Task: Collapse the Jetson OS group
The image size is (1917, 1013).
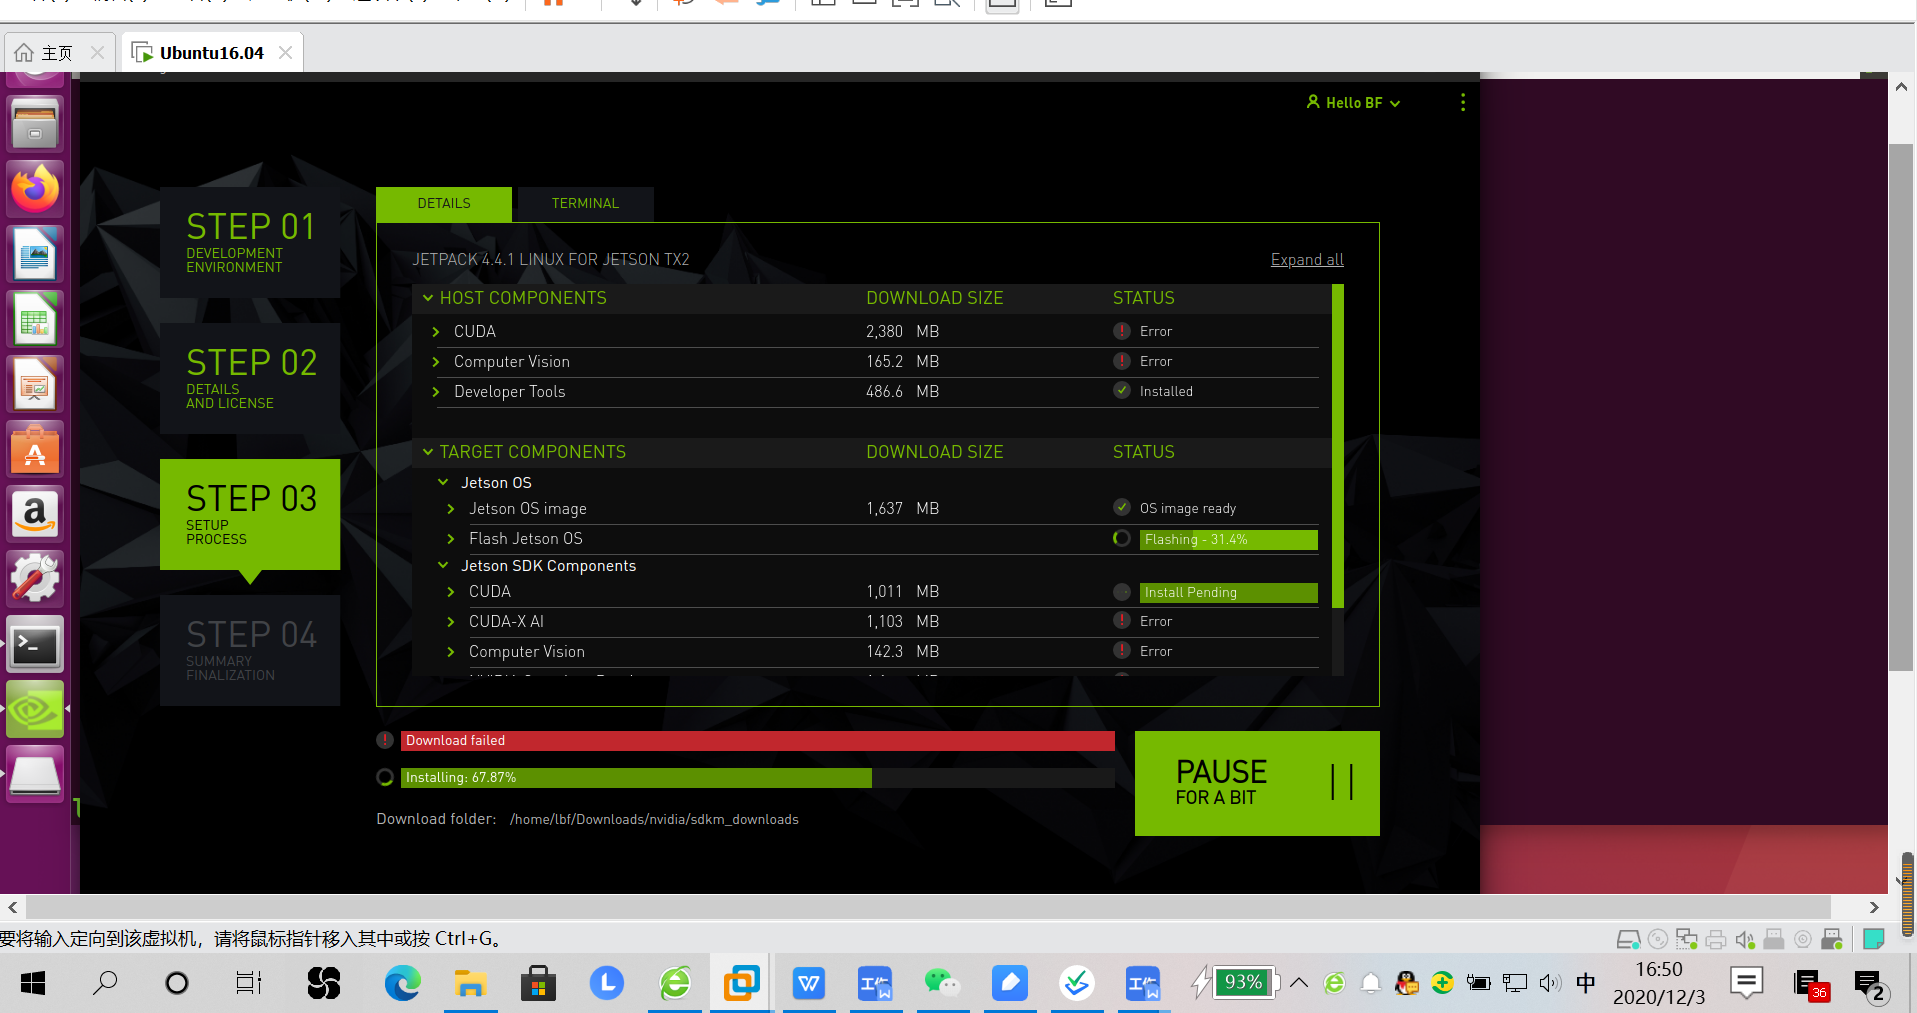Action: pos(443,482)
